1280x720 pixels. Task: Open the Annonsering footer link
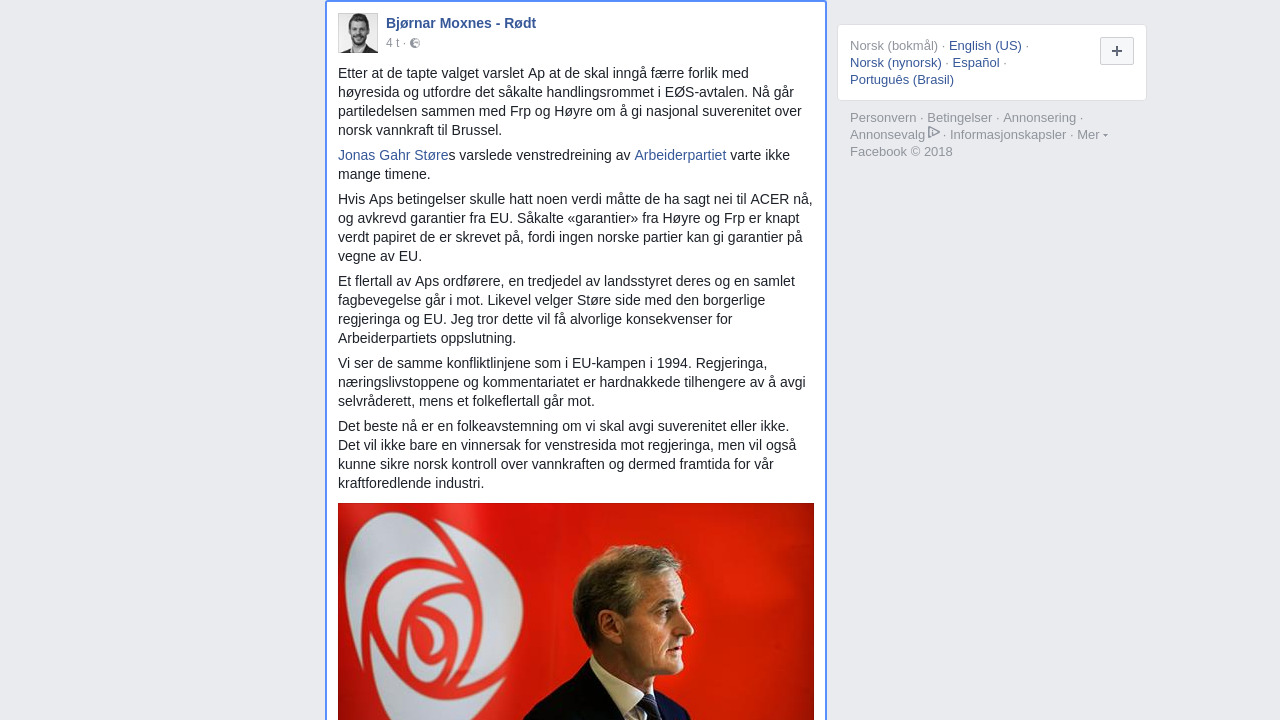click(1040, 118)
